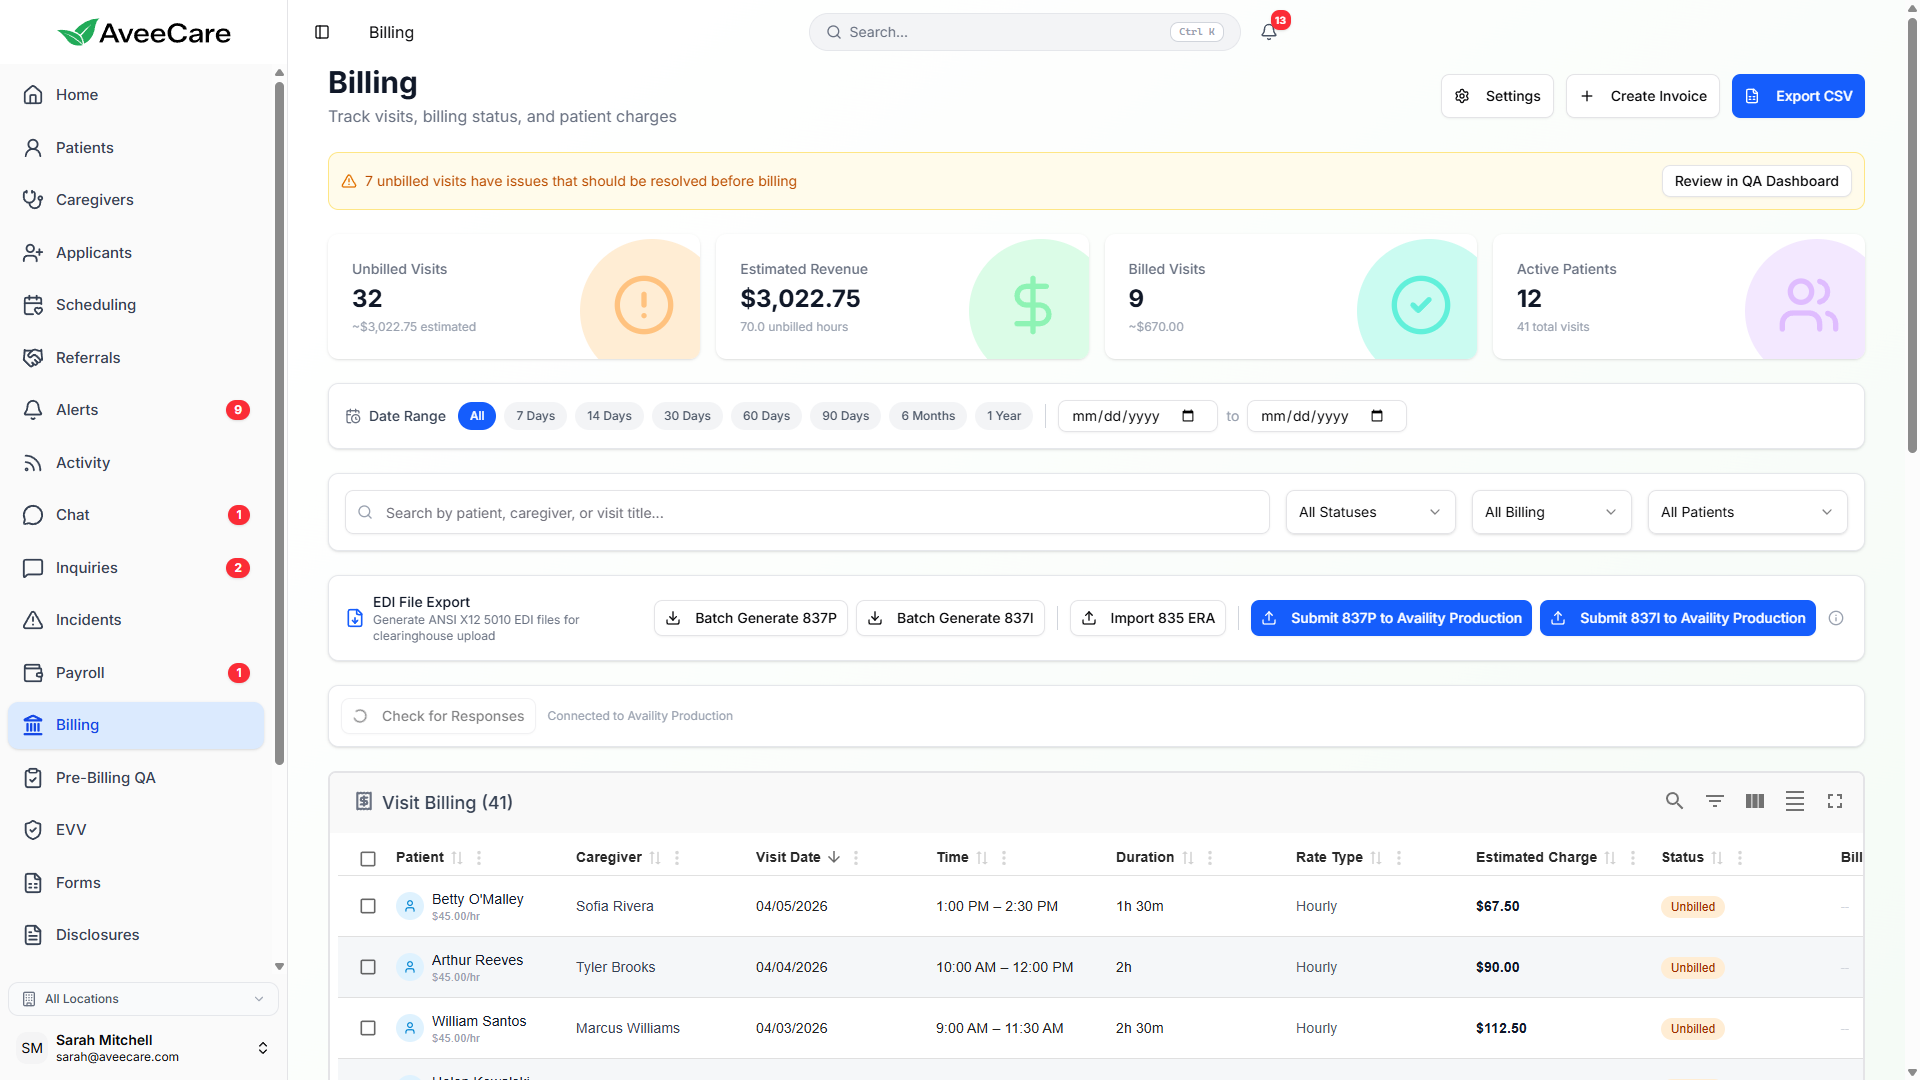The width and height of the screenshot is (1920, 1080).
Task: Open the search icon in Visit Billing table
Action: coord(1674,801)
